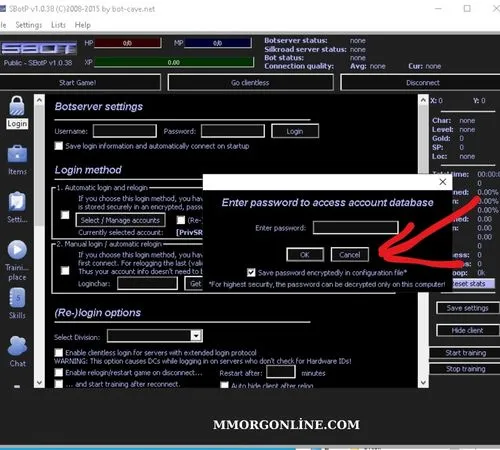The width and height of the screenshot is (500, 450).
Task: Cancel the password dialog
Action: click(x=350, y=255)
